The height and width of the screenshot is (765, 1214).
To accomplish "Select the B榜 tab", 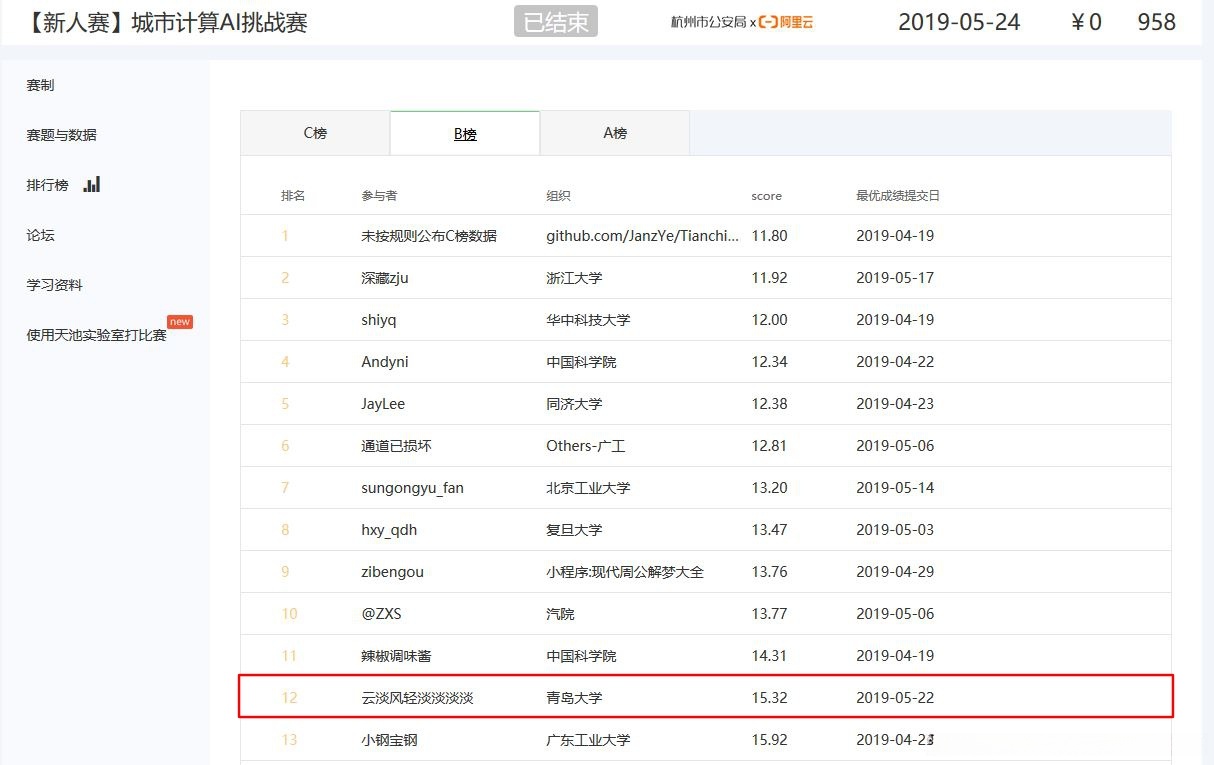I will (x=465, y=134).
